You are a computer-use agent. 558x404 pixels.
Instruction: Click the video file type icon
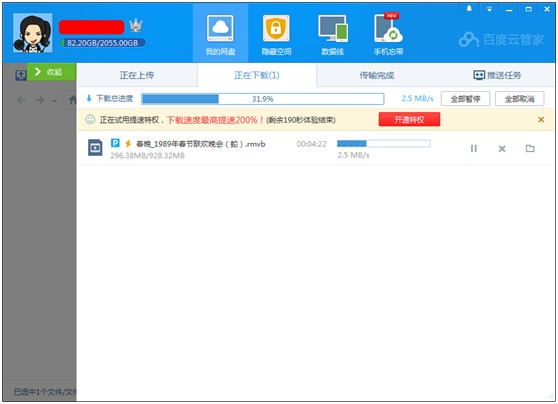tap(95, 148)
